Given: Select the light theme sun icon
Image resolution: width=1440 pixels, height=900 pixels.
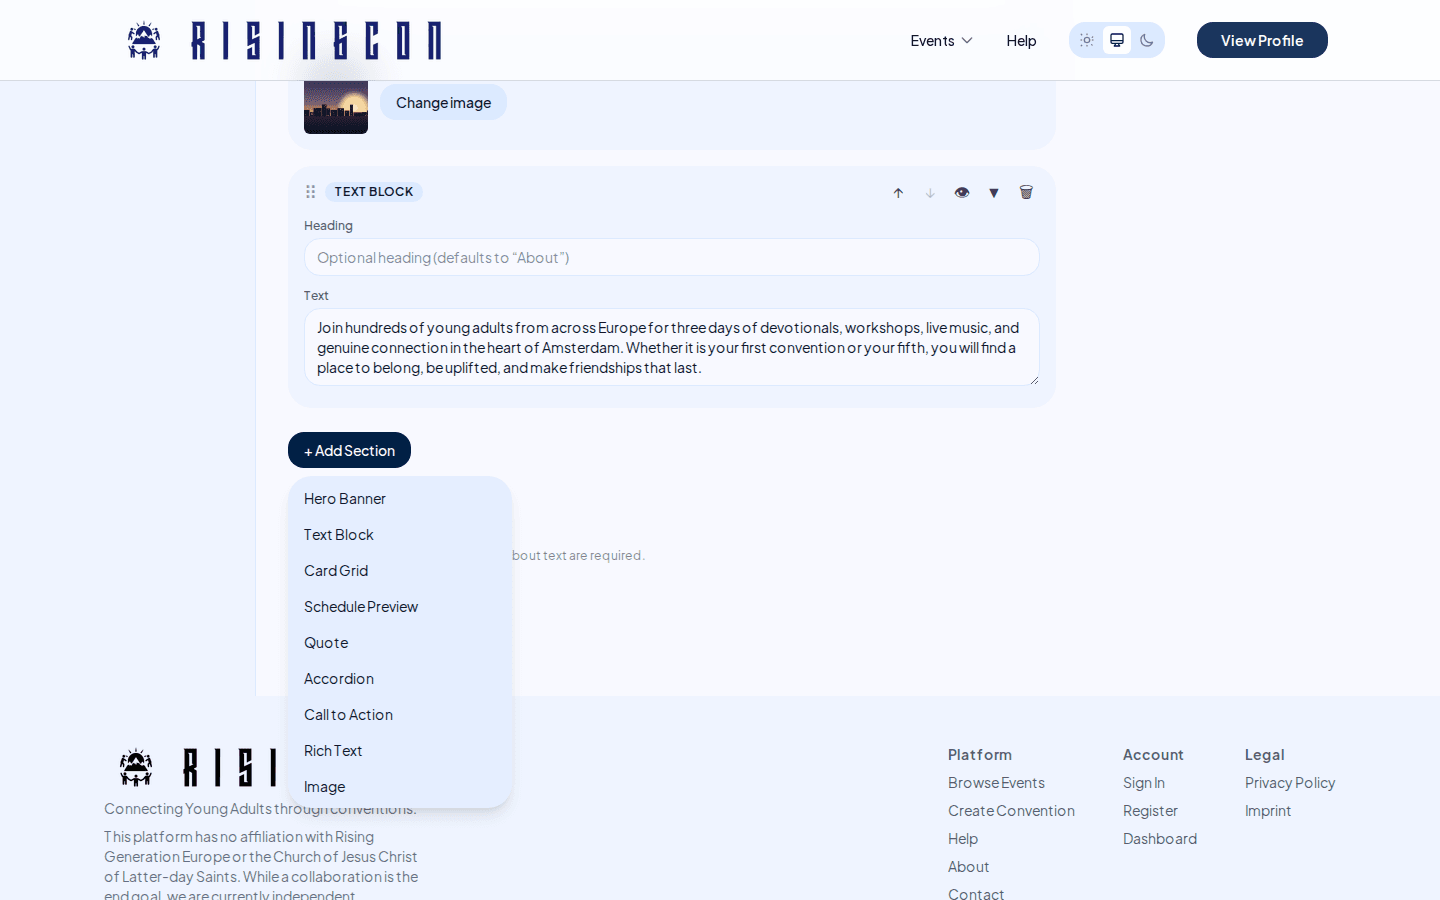Looking at the screenshot, I should 1087,40.
